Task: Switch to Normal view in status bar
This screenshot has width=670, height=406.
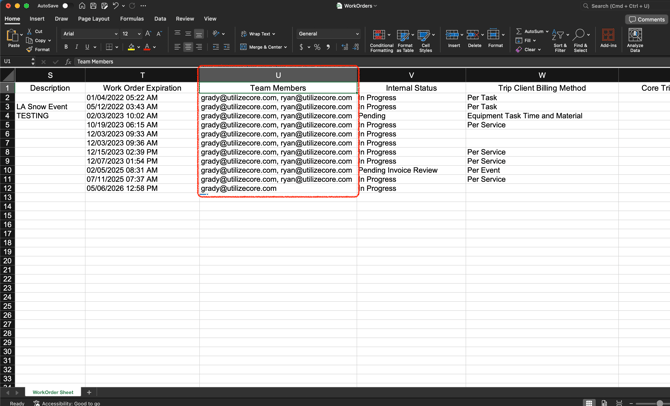Action: pos(589,403)
